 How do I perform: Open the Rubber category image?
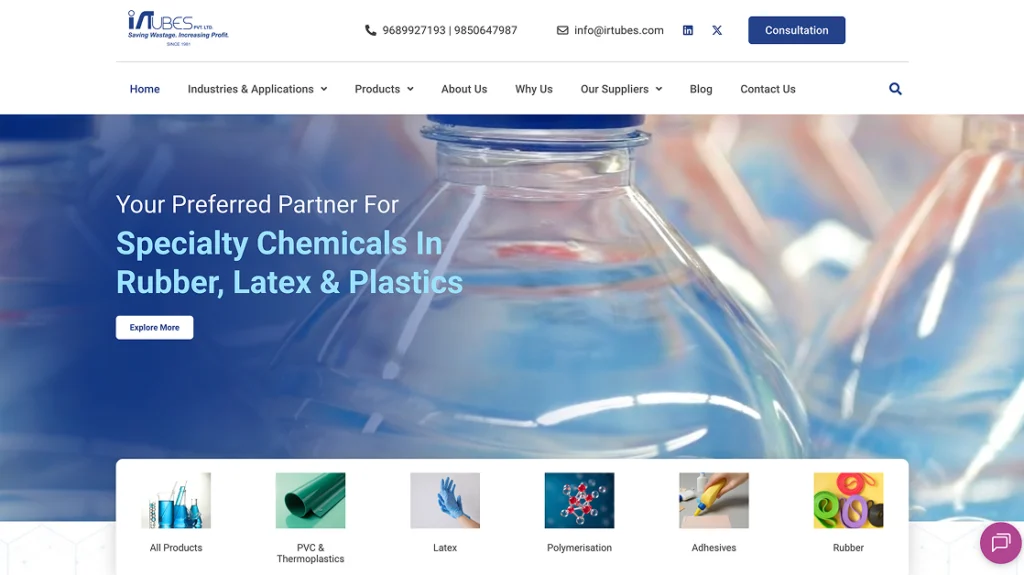coord(848,501)
